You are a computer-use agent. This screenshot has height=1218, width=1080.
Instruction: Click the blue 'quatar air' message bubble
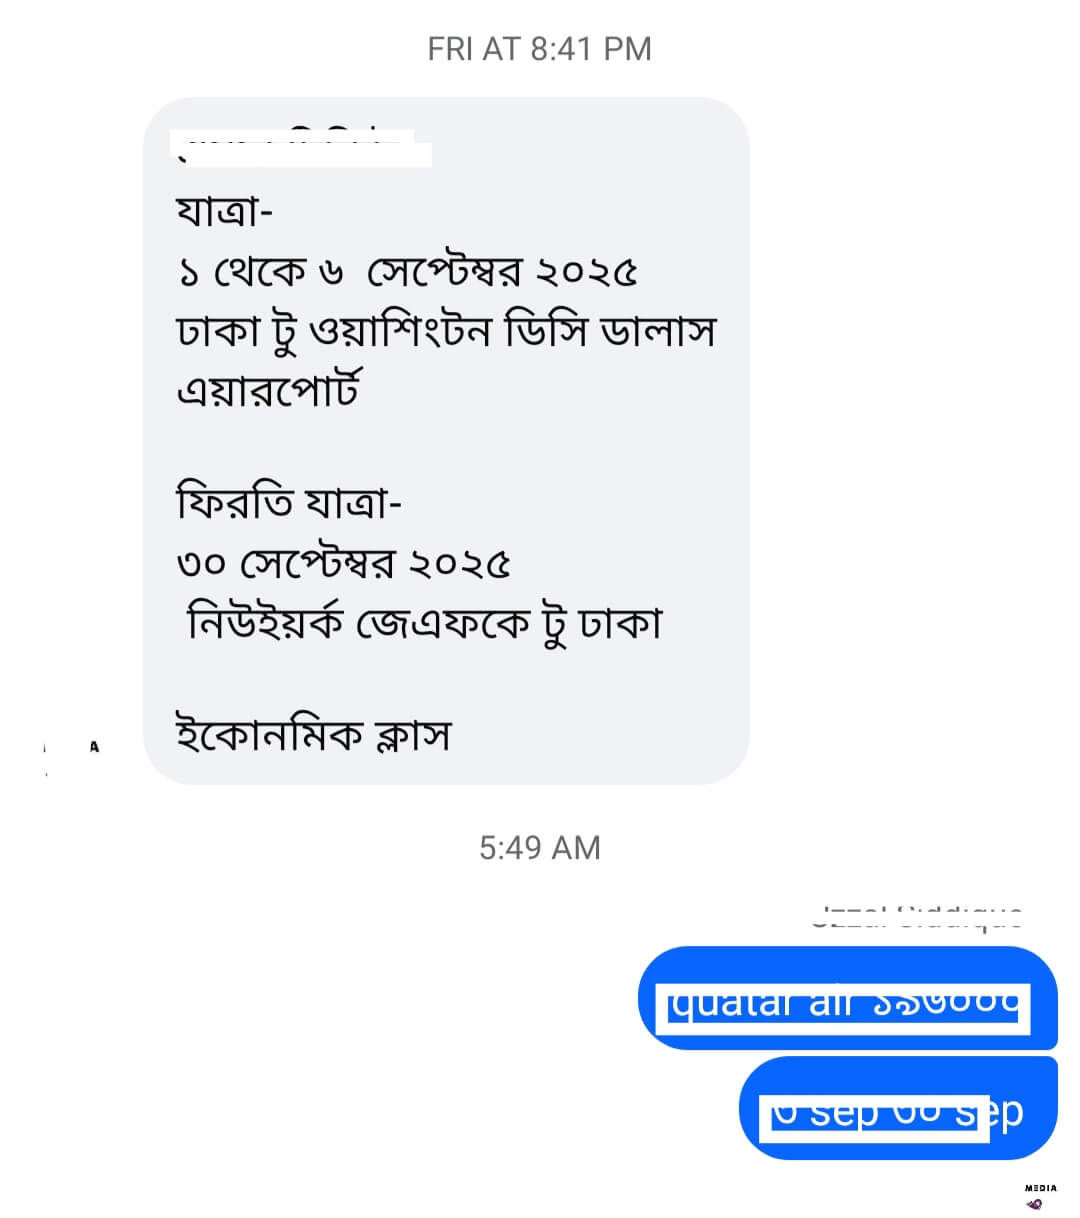847,998
